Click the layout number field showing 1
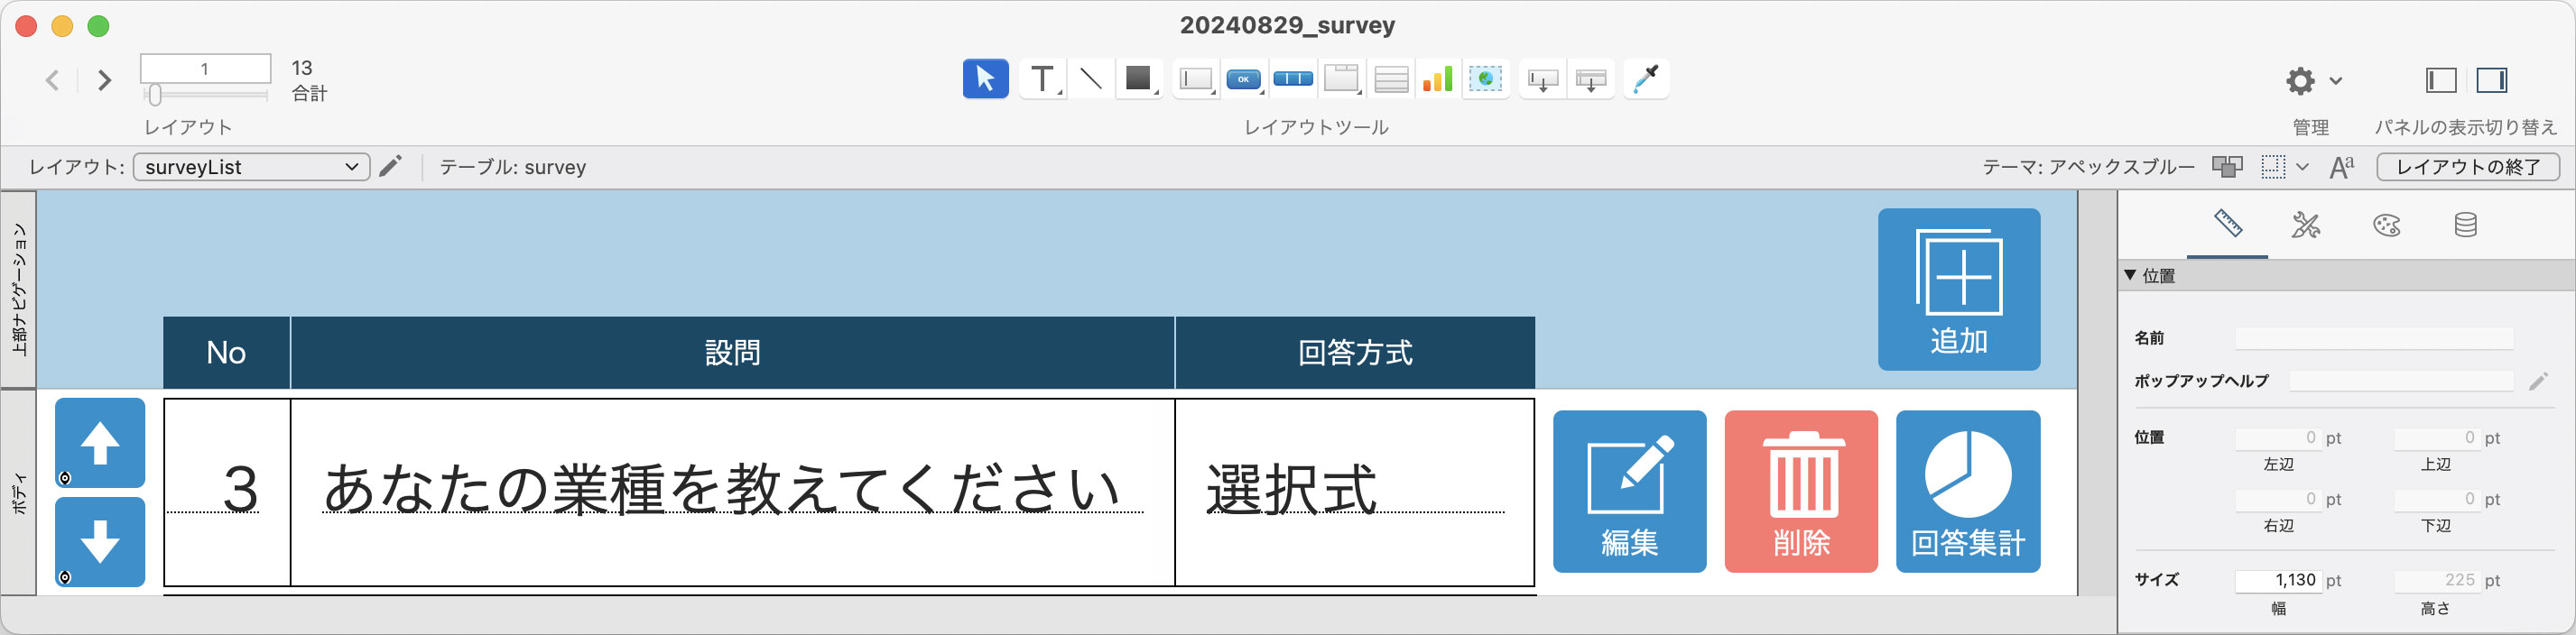 click(x=205, y=68)
